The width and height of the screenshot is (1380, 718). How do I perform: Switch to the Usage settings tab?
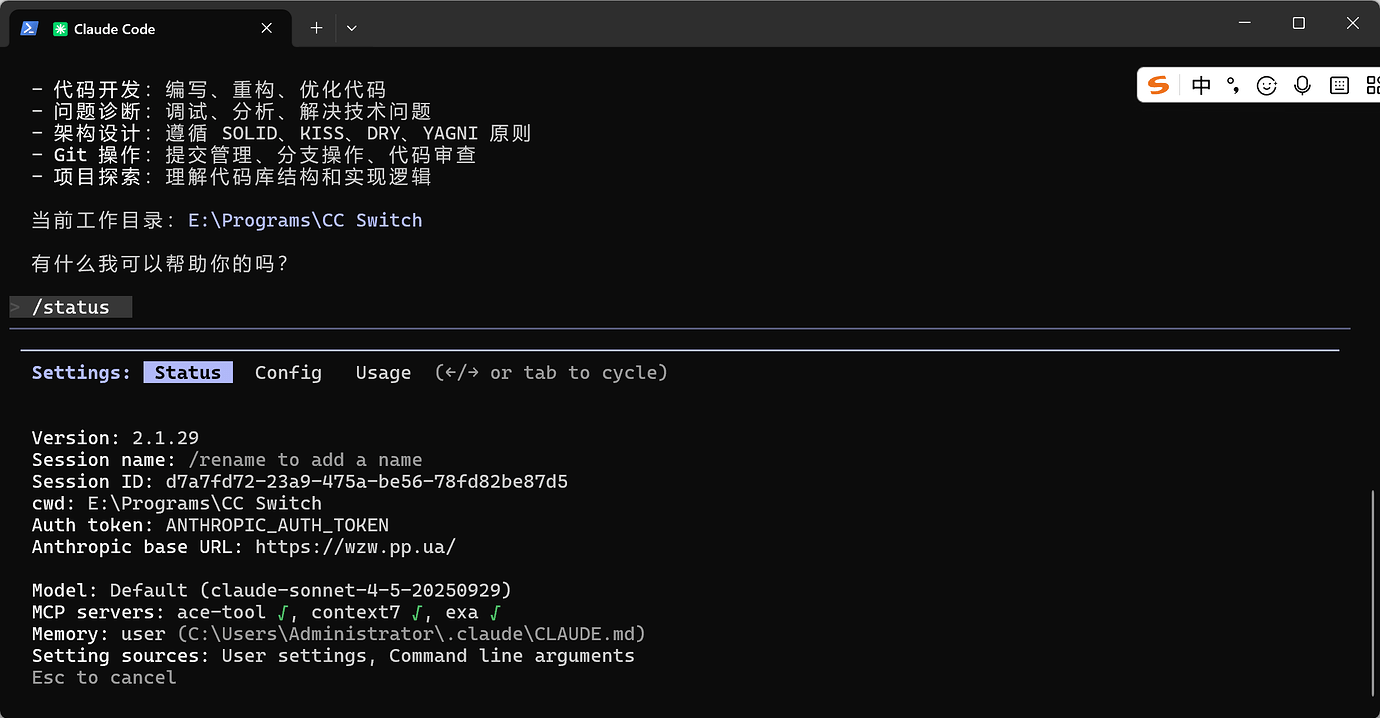coord(383,372)
